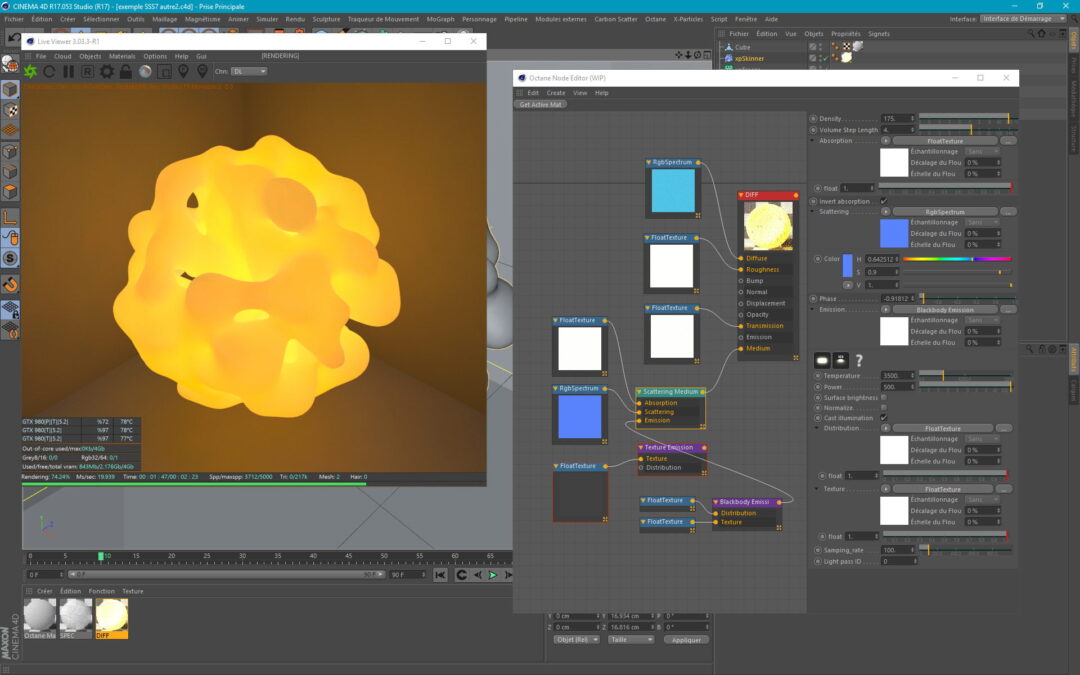Disable the Cast illumination checkbox
This screenshot has width=1080, height=675.
[x=883, y=418]
